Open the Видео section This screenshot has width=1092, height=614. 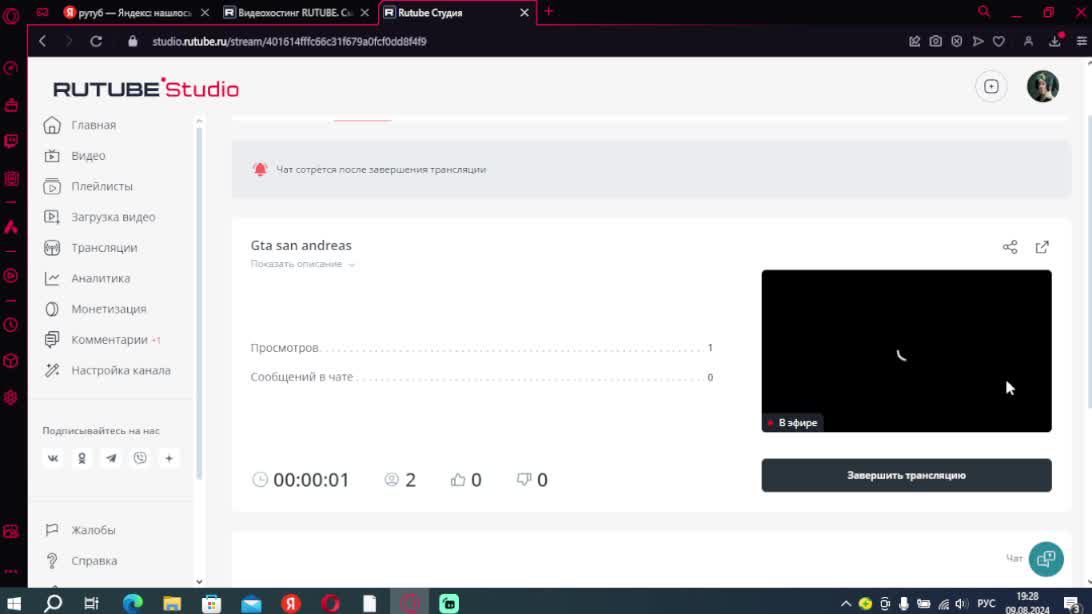point(88,156)
